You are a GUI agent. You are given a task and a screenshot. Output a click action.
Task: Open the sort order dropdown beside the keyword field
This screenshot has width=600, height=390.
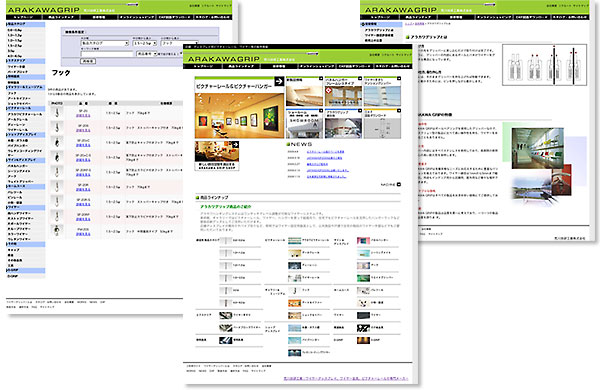pos(147,54)
